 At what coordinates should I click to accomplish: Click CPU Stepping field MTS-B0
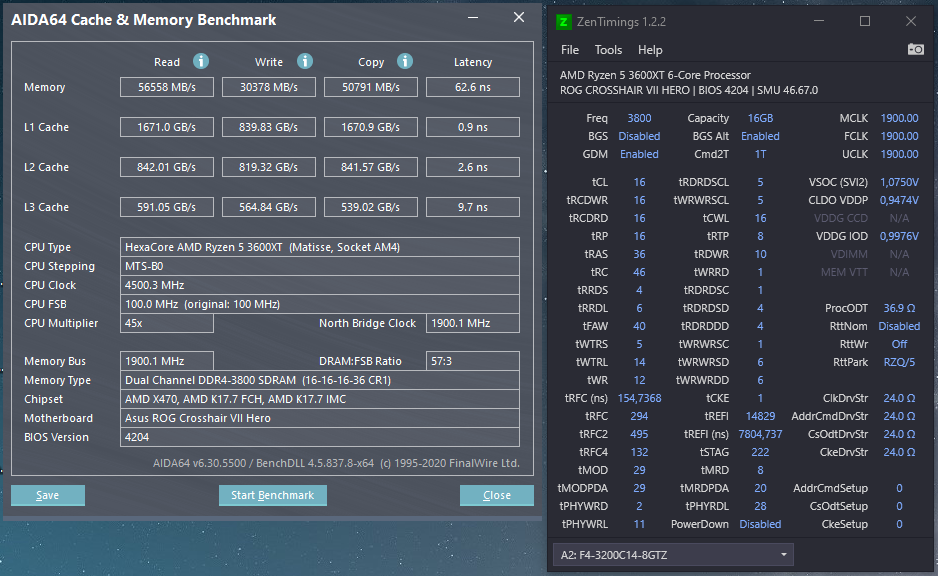[319, 266]
